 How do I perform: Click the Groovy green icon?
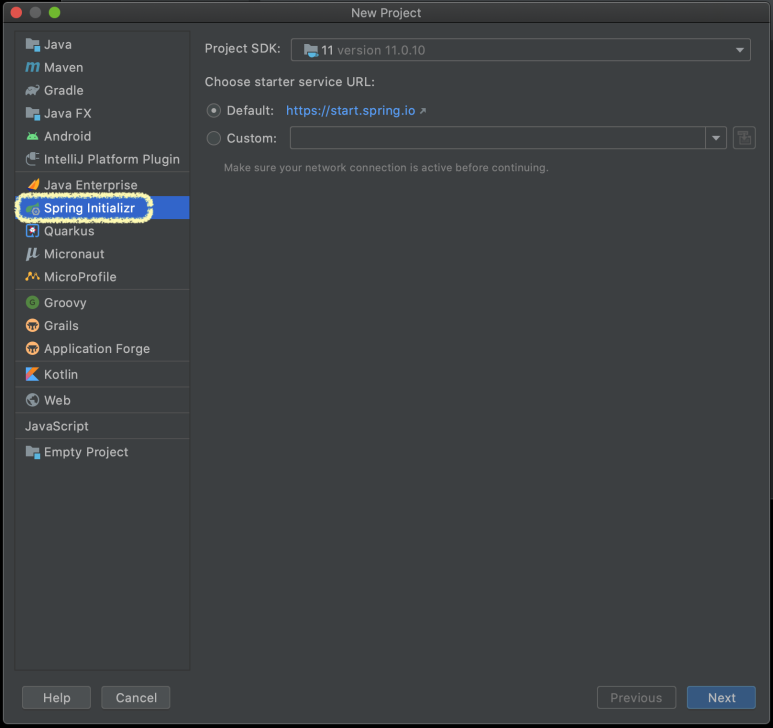pyautogui.click(x=33, y=302)
